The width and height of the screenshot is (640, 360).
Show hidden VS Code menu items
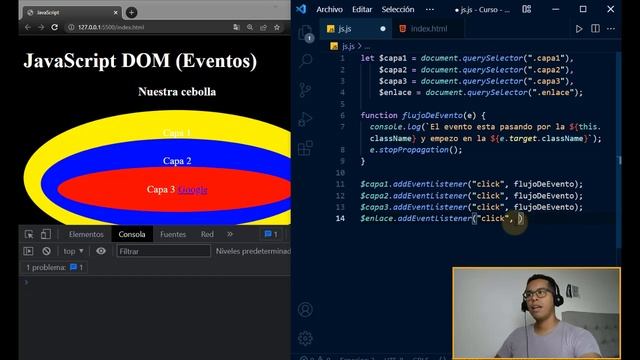click(430, 9)
